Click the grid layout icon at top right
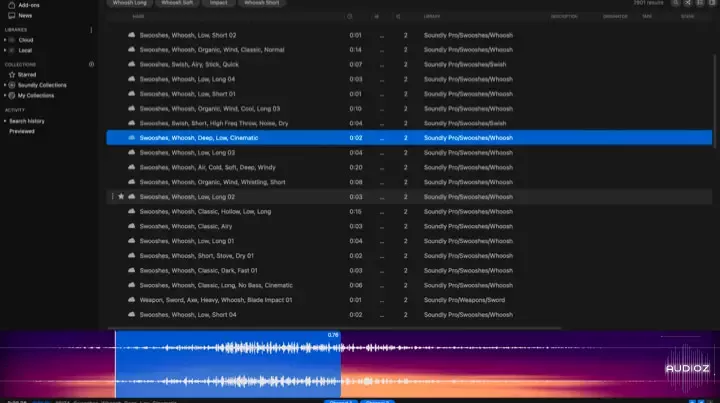The width and height of the screenshot is (720, 403). pos(700,3)
